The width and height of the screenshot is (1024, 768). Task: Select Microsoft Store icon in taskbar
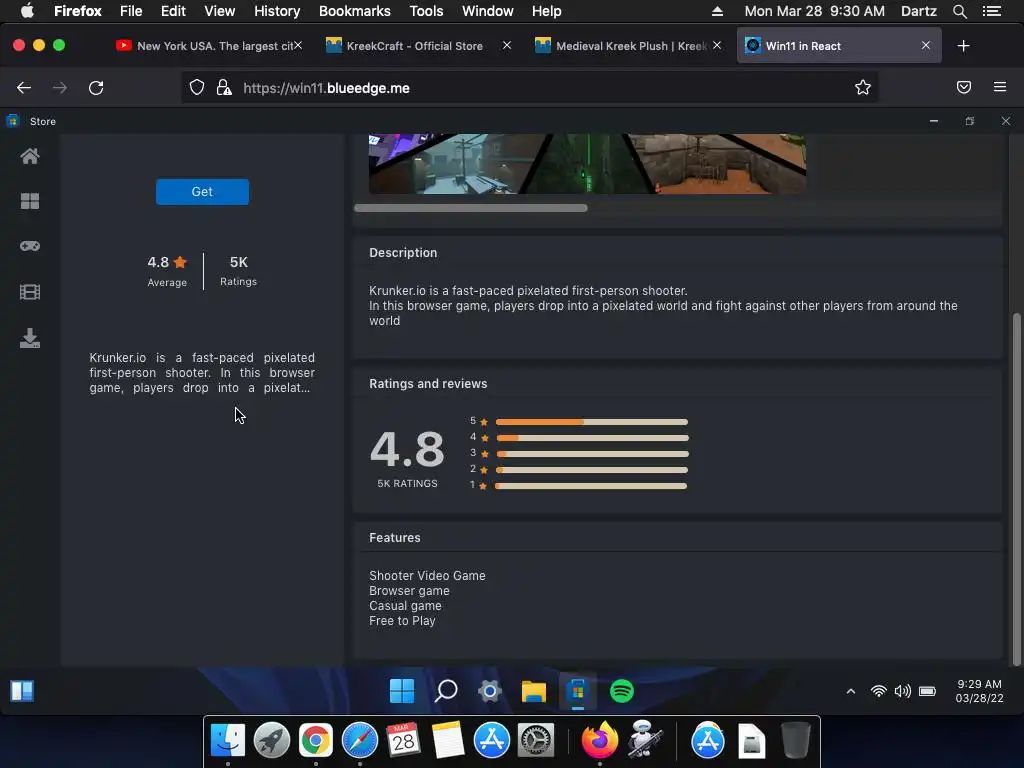pos(577,691)
